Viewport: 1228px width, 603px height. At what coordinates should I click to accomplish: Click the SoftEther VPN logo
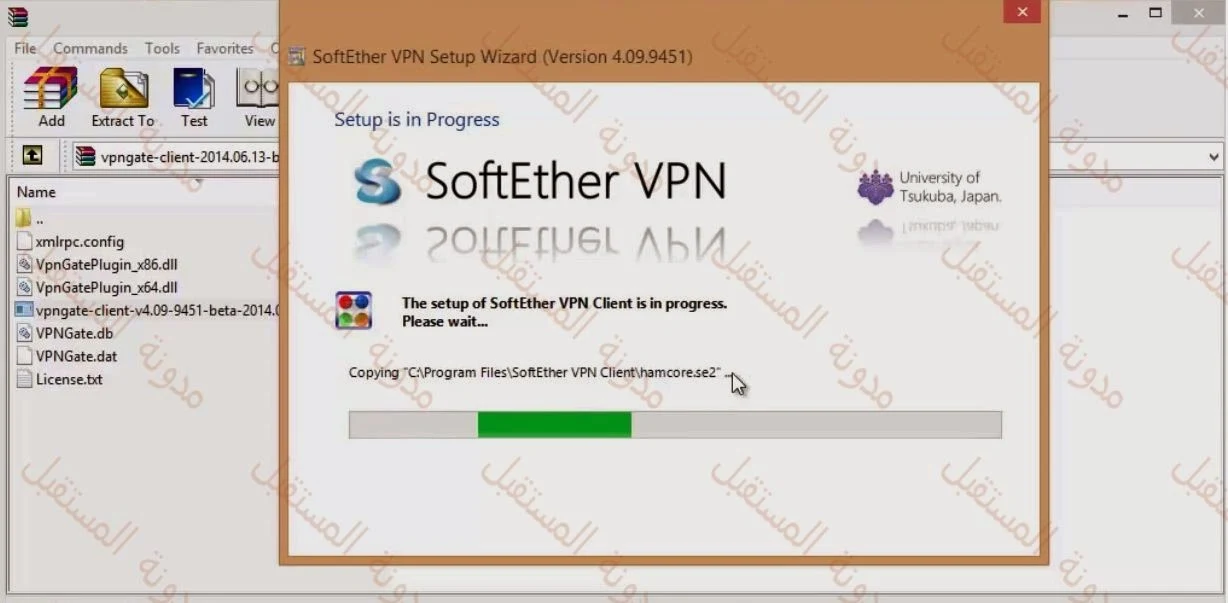point(540,181)
